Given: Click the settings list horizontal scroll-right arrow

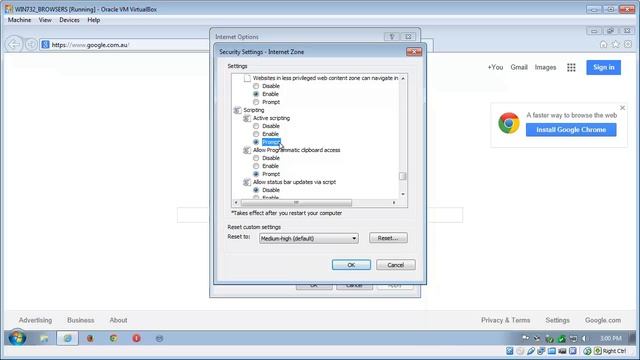Looking at the screenshot, I should pos(394,202).
